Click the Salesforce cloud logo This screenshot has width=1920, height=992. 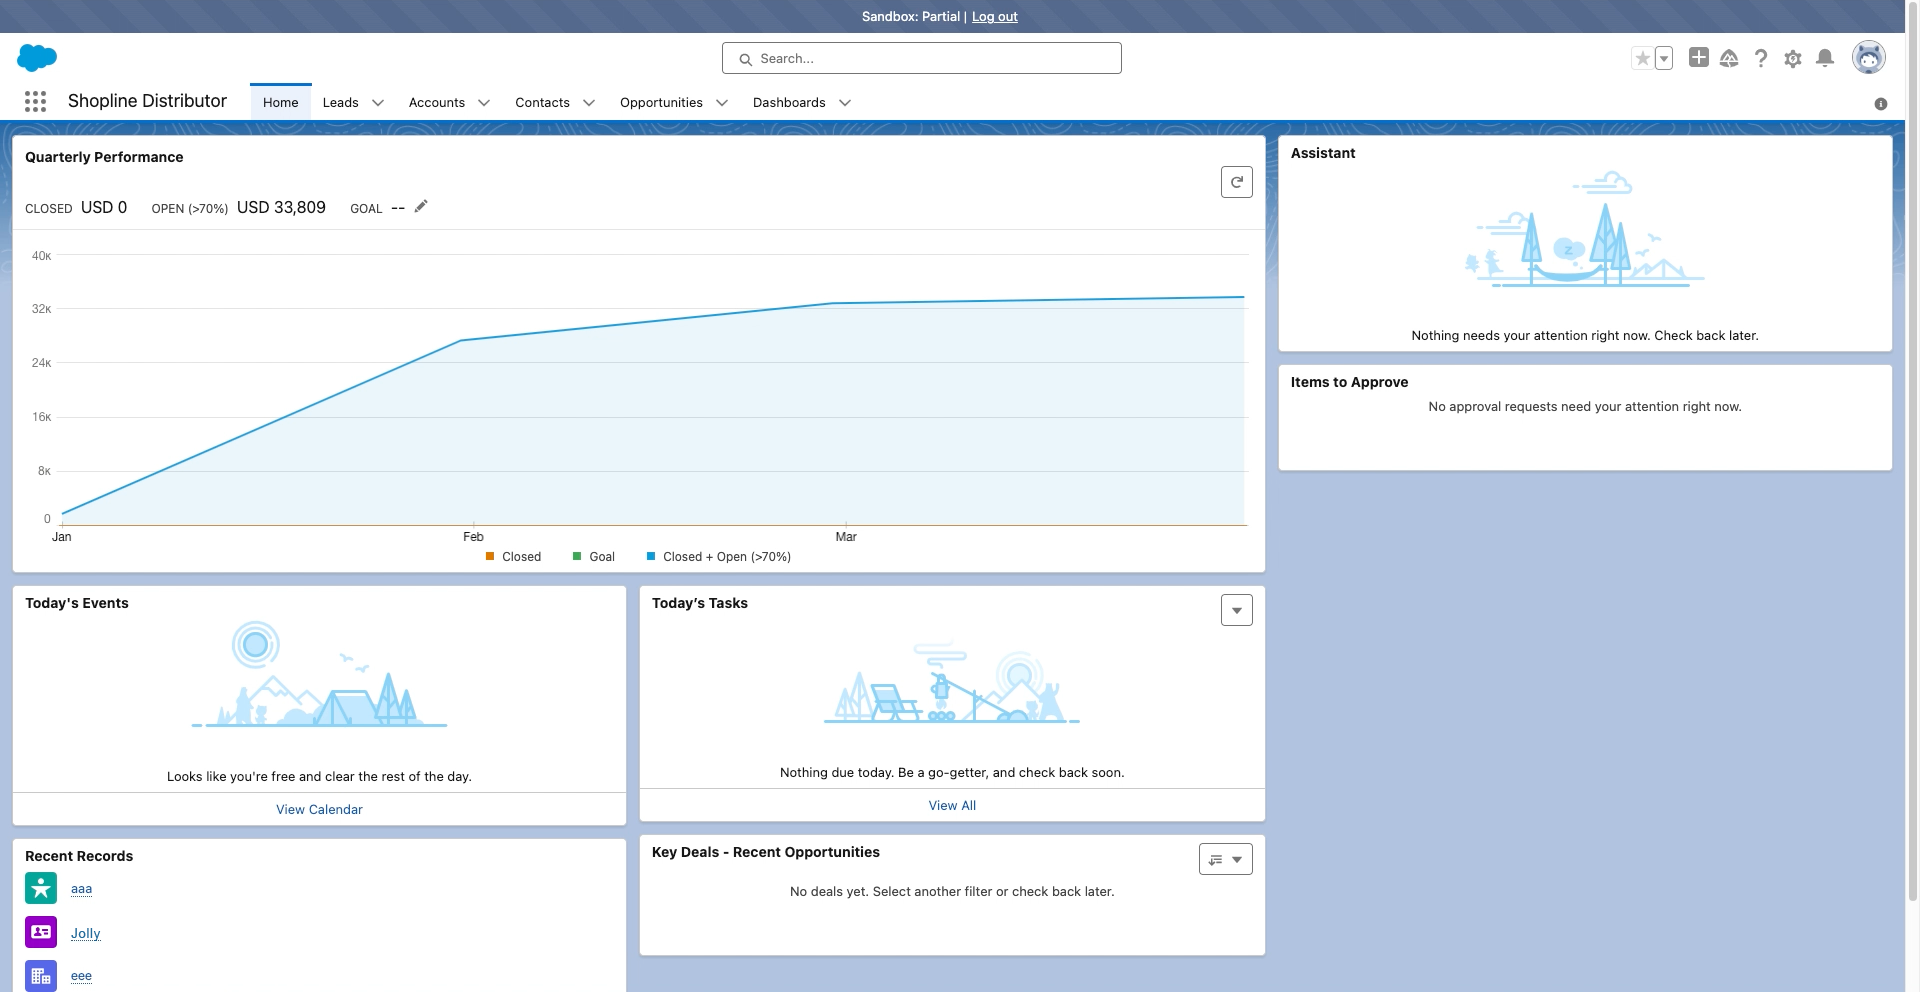tap(37, 58)
